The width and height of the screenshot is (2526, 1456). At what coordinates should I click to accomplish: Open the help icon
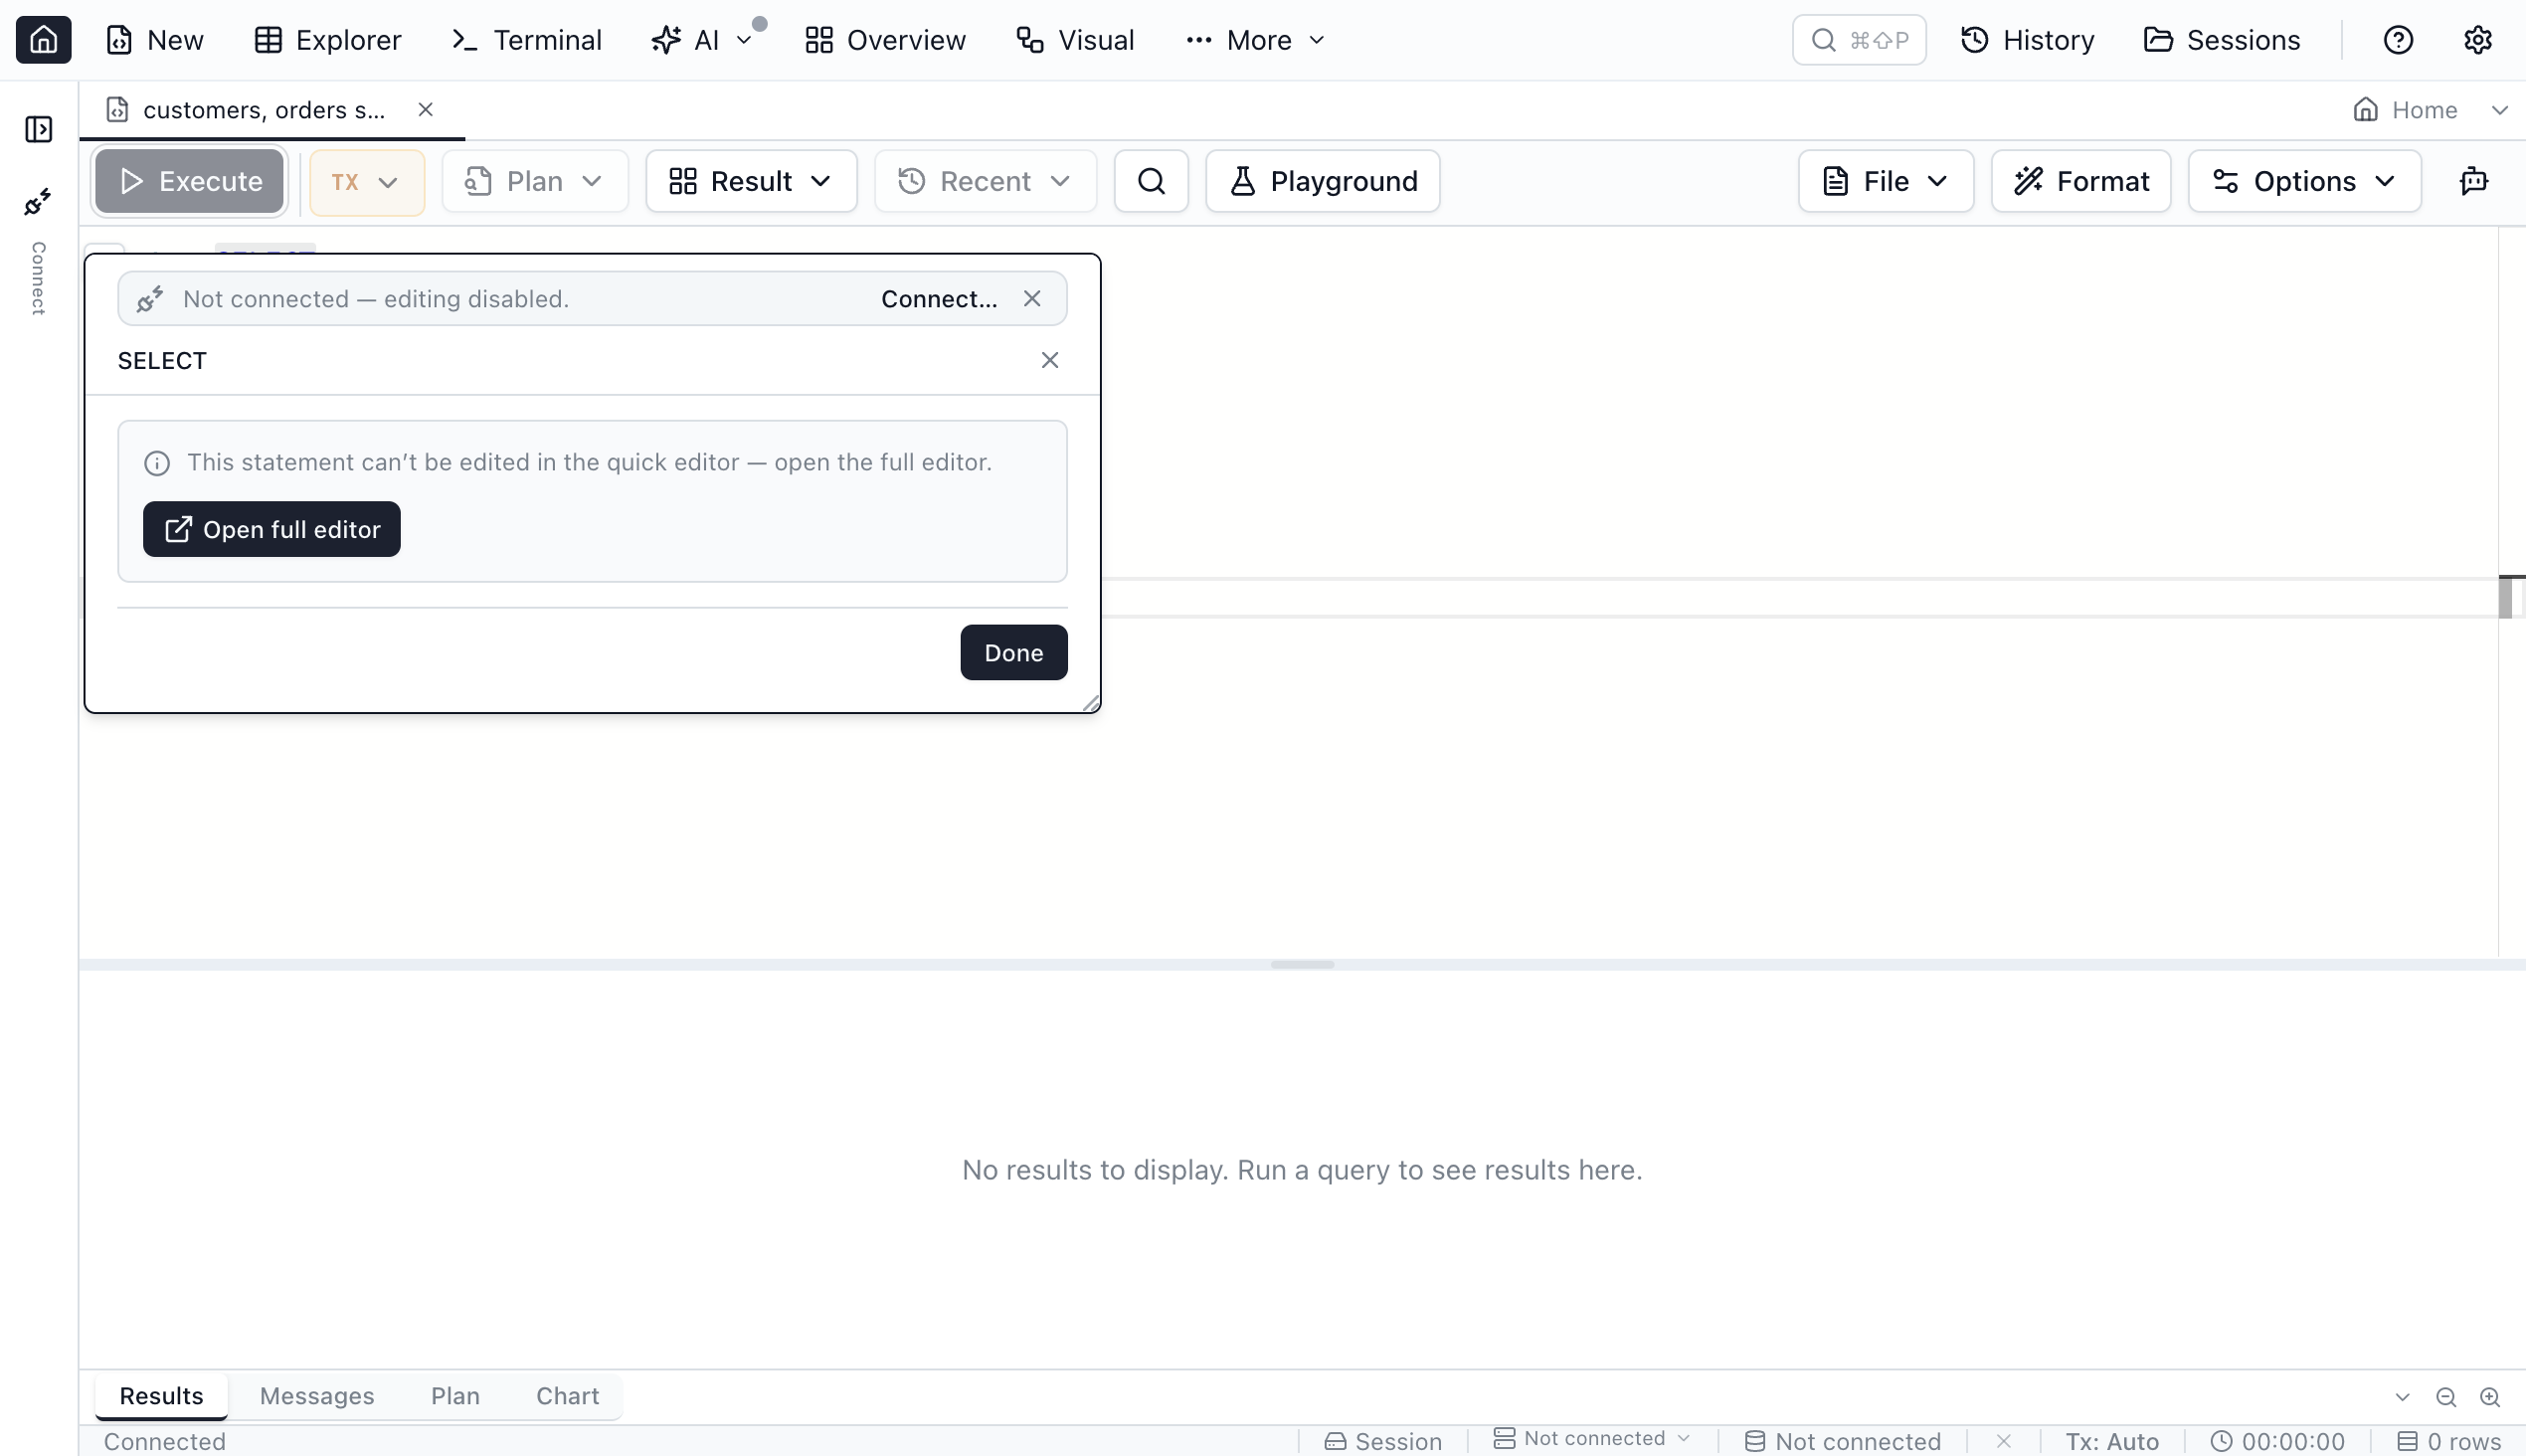[x=2398, y=40]
